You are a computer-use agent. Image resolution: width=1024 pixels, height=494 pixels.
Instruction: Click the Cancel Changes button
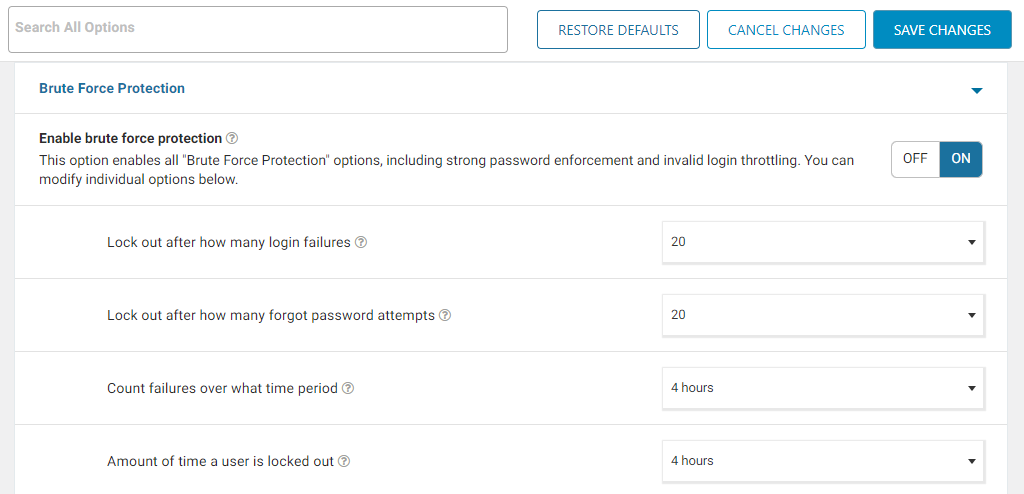coord(786,29)
